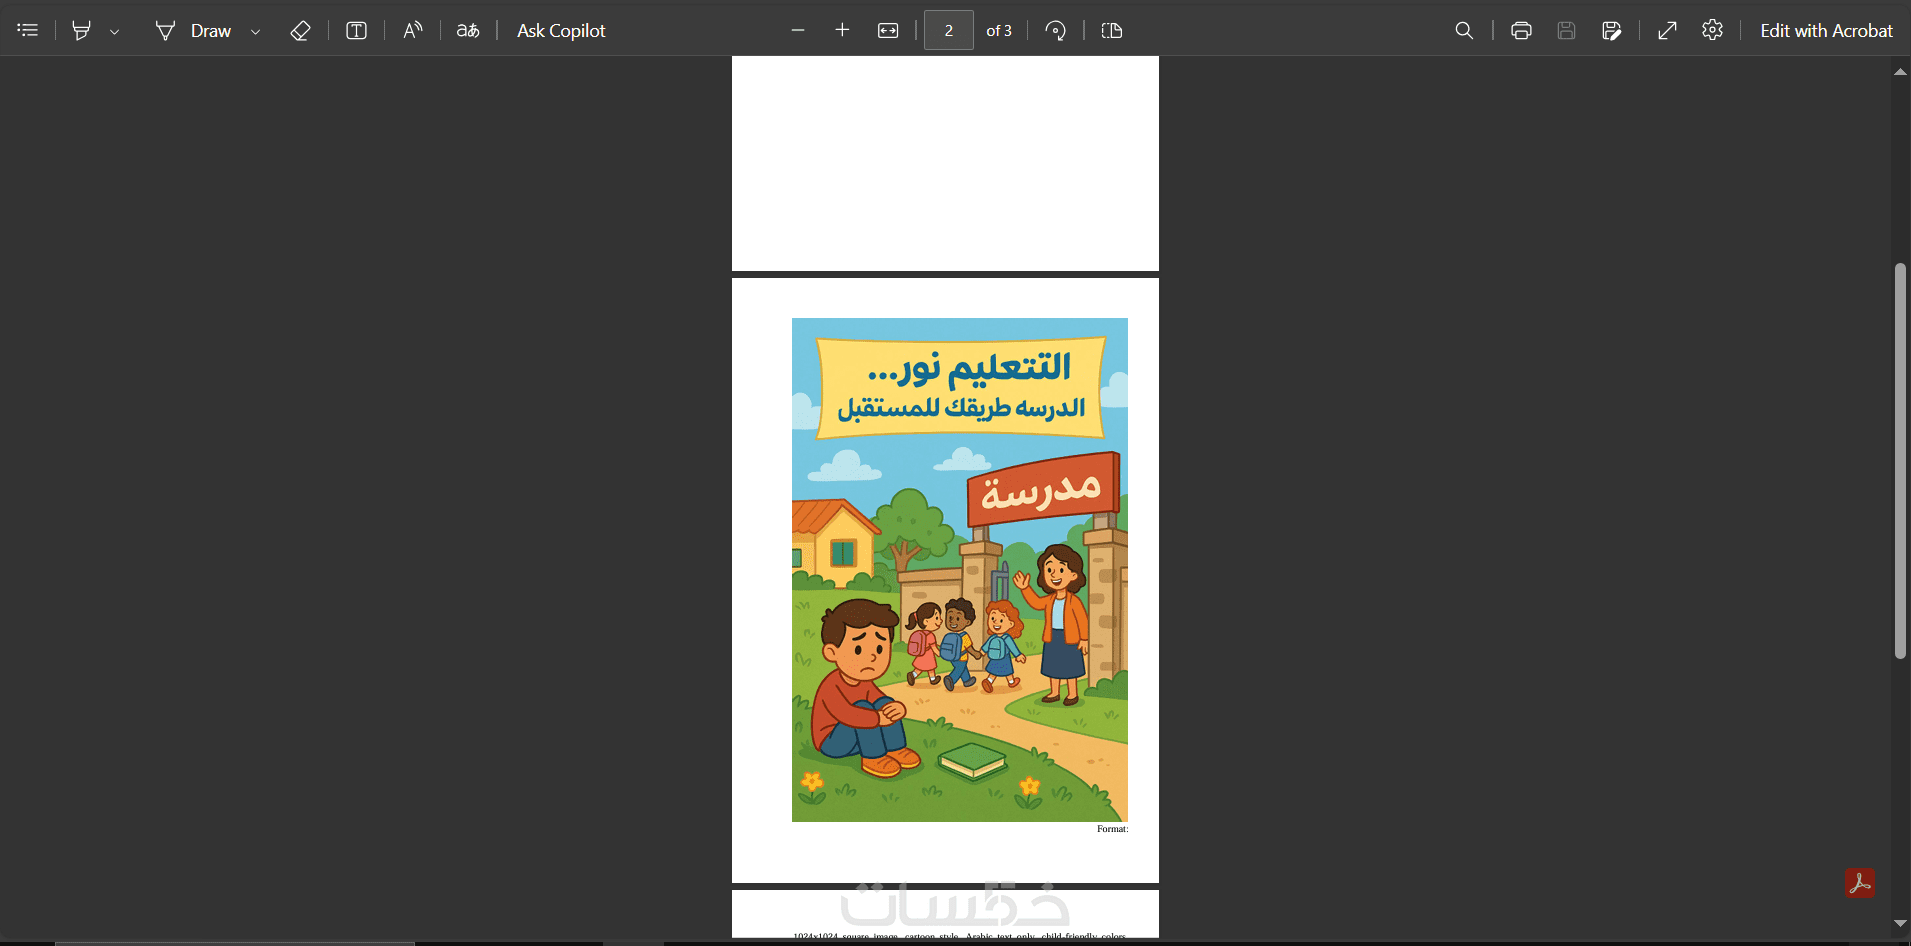
Task: Toggle Fit to width
Action: (888, 30)
